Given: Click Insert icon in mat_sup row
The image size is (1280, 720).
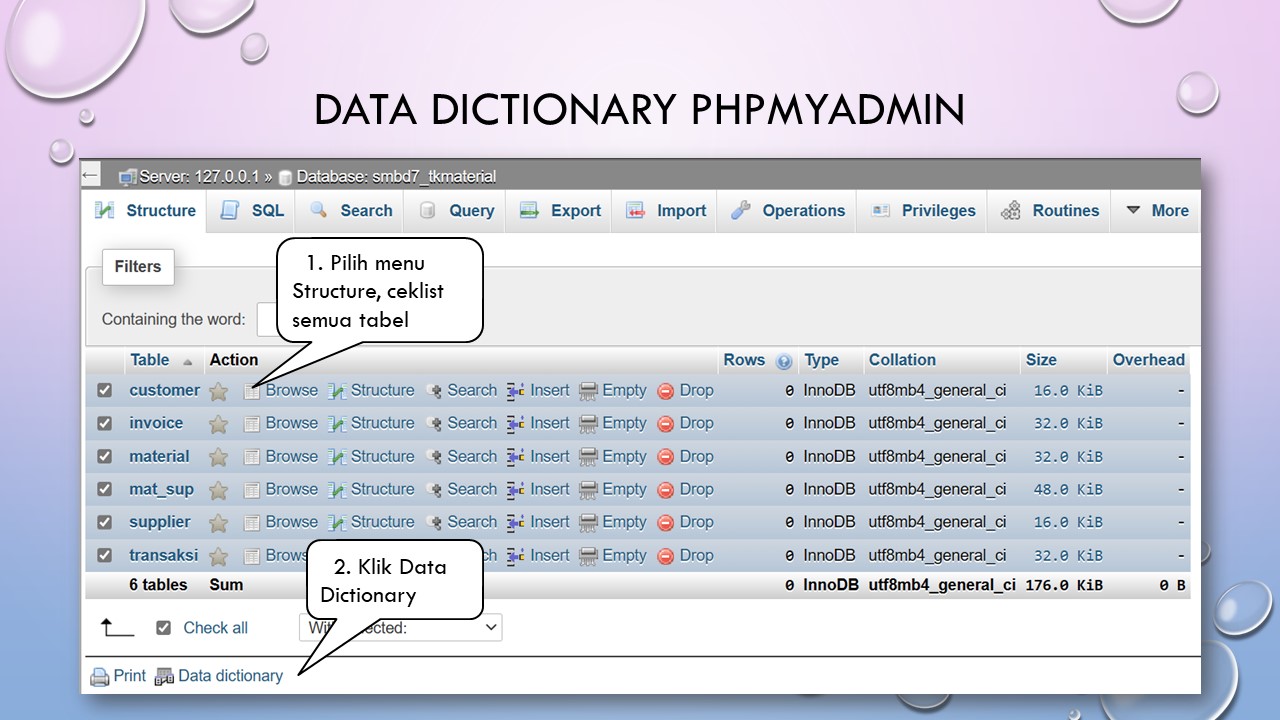Looking at the screenshot, I should coord(516,490).
